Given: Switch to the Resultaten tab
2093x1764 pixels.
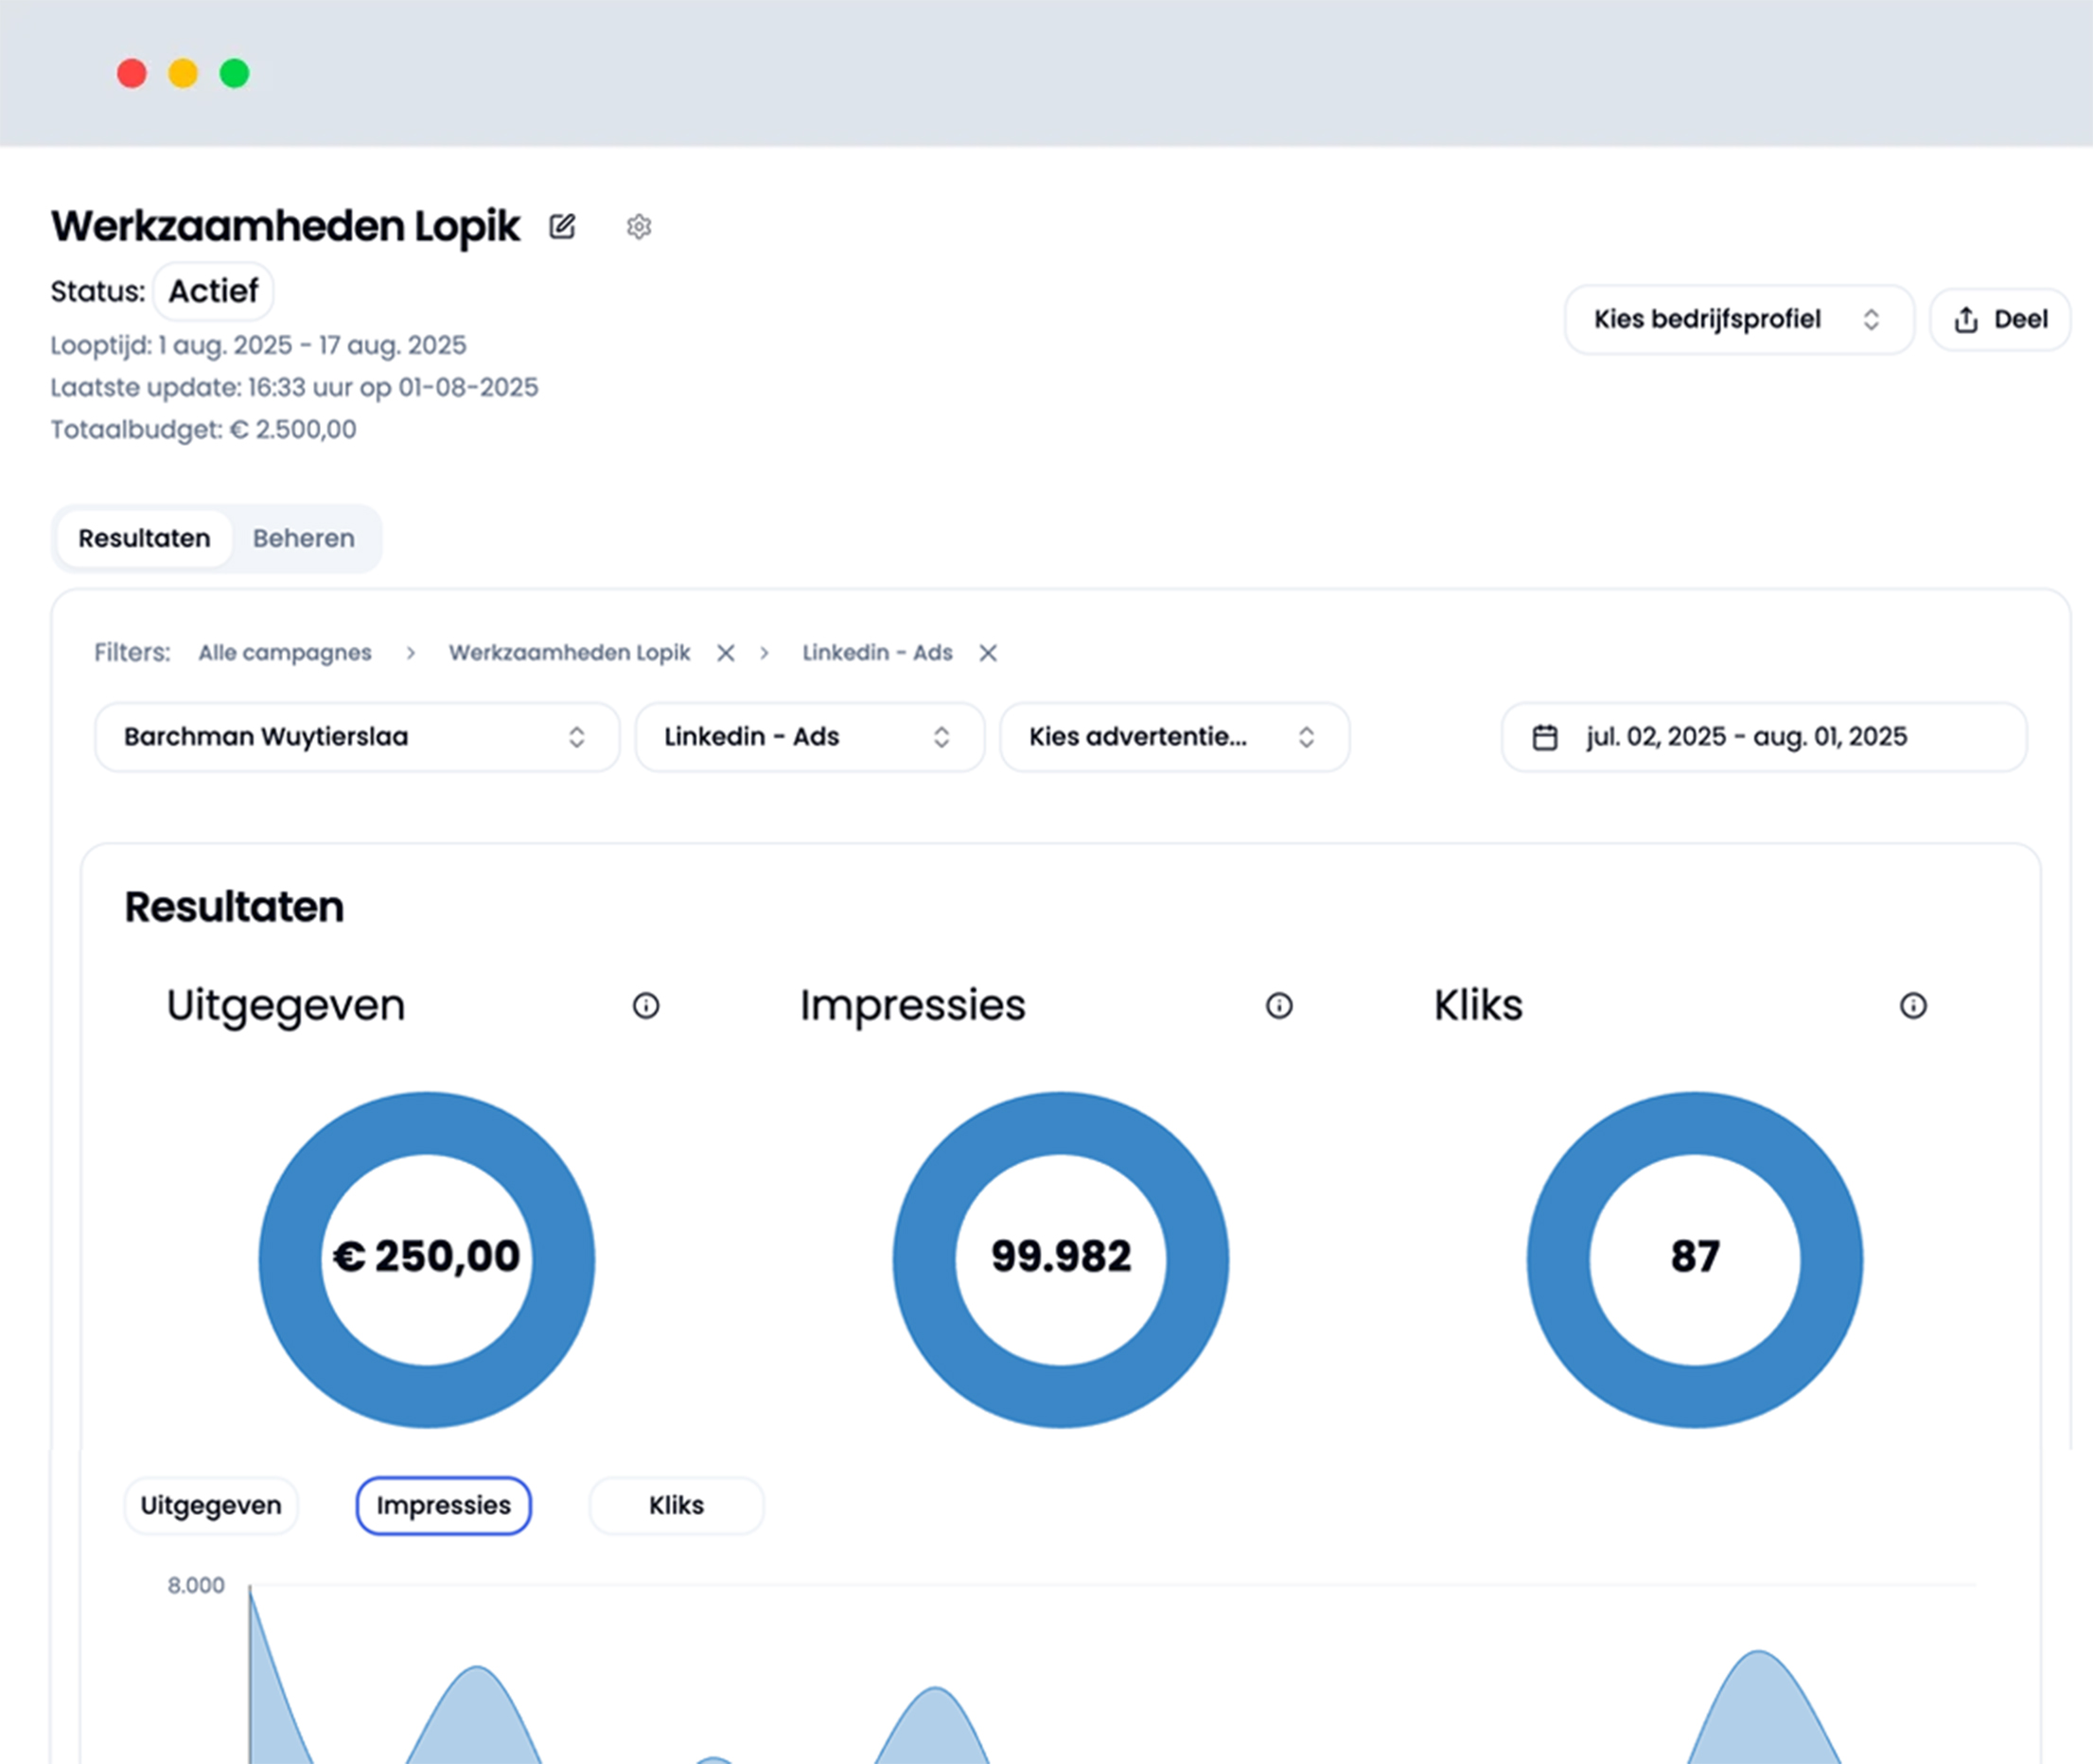Looking at the screenshot, I should point(144,538).
